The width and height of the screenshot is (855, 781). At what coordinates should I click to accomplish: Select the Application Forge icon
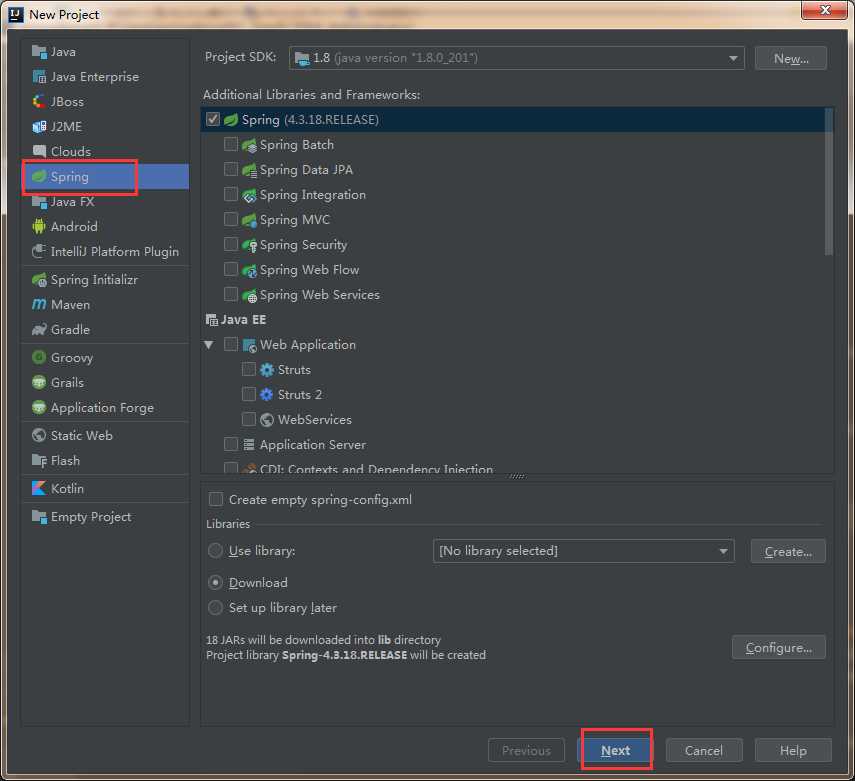coord(39,407)
